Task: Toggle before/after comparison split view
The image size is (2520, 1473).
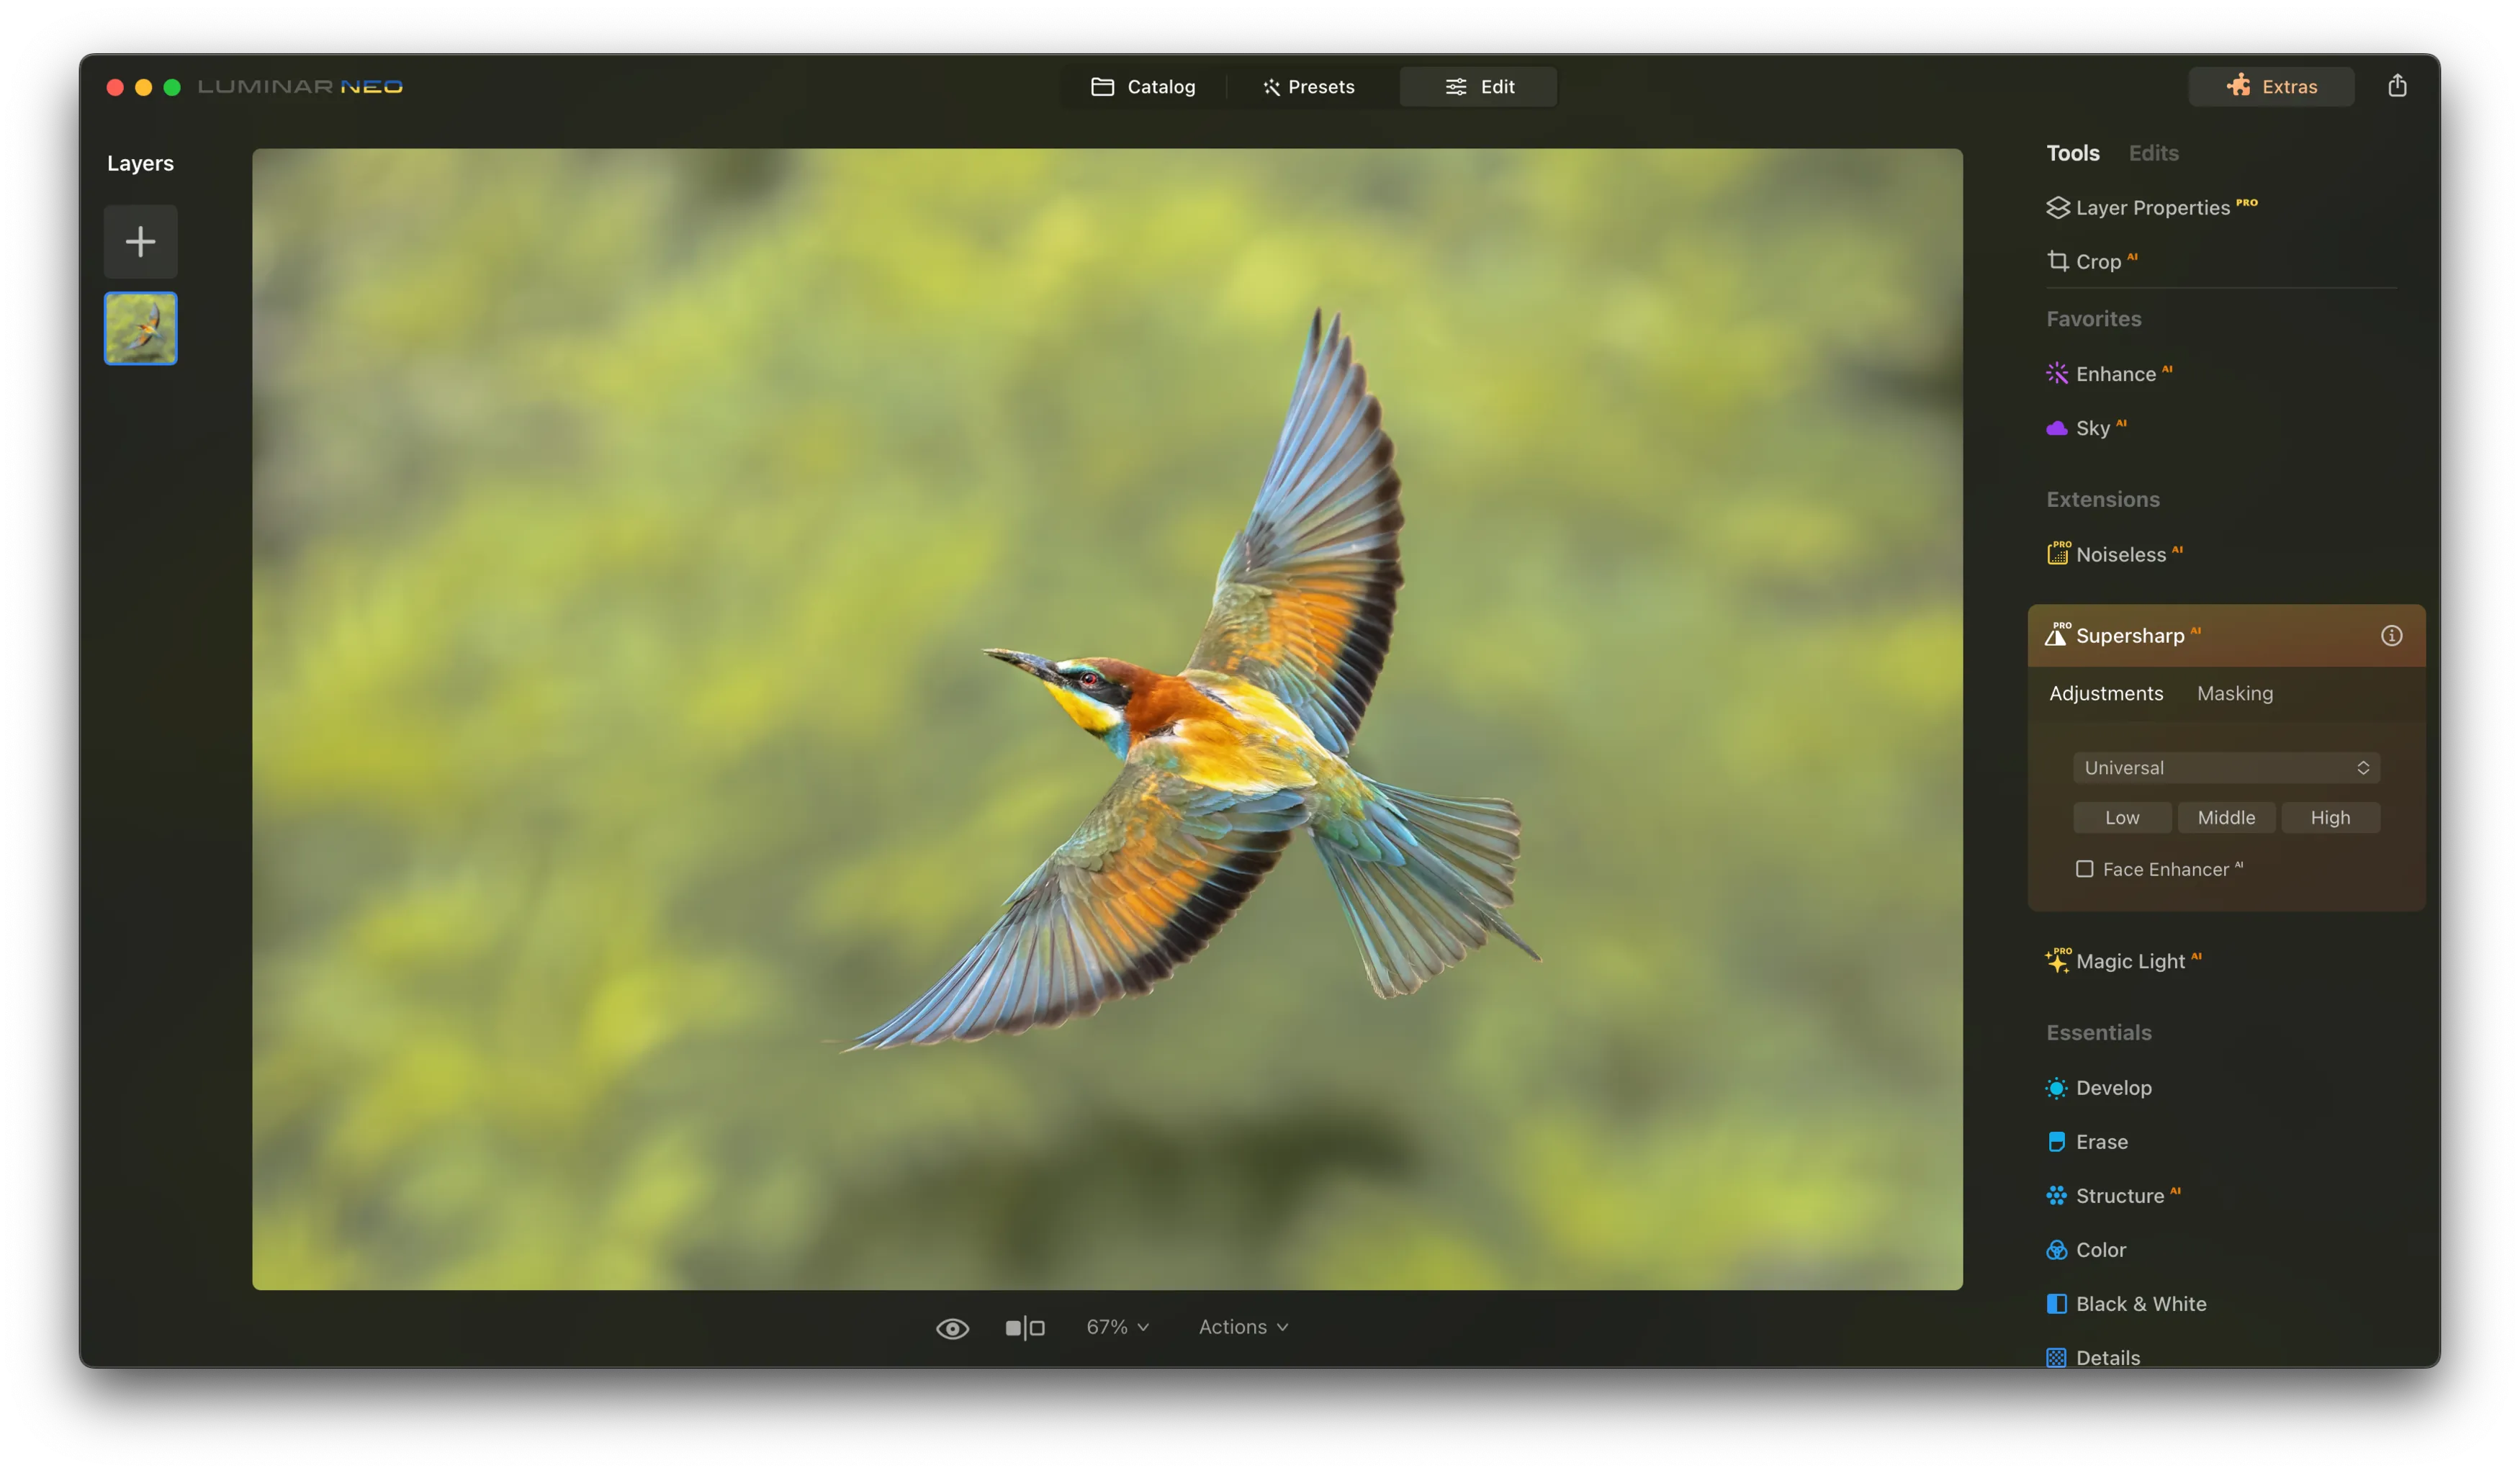Action: pos(1024,1327)
